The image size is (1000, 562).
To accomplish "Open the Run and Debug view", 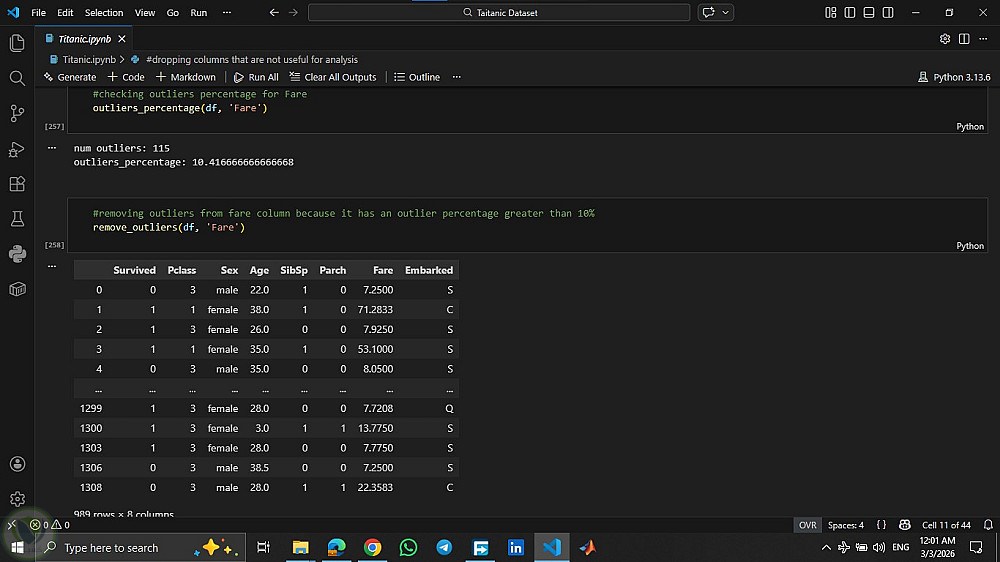I will [x=17, y=149].
